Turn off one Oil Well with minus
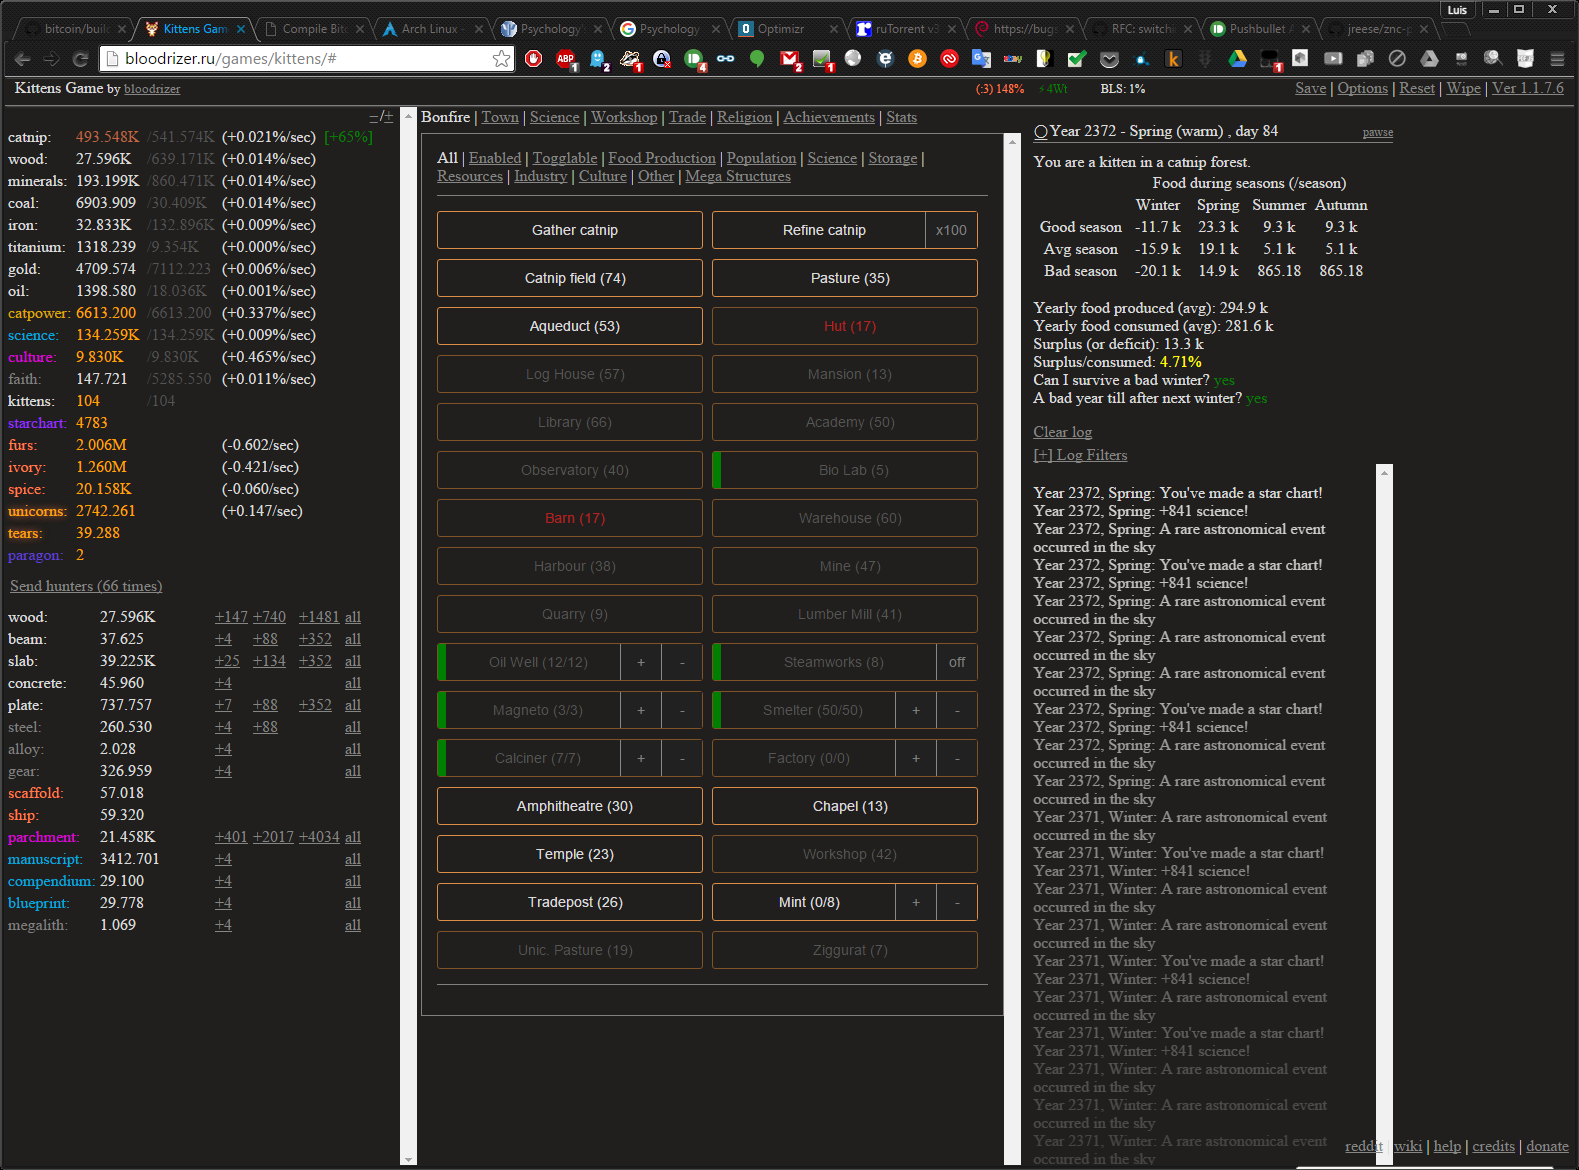 coord(683,662)
